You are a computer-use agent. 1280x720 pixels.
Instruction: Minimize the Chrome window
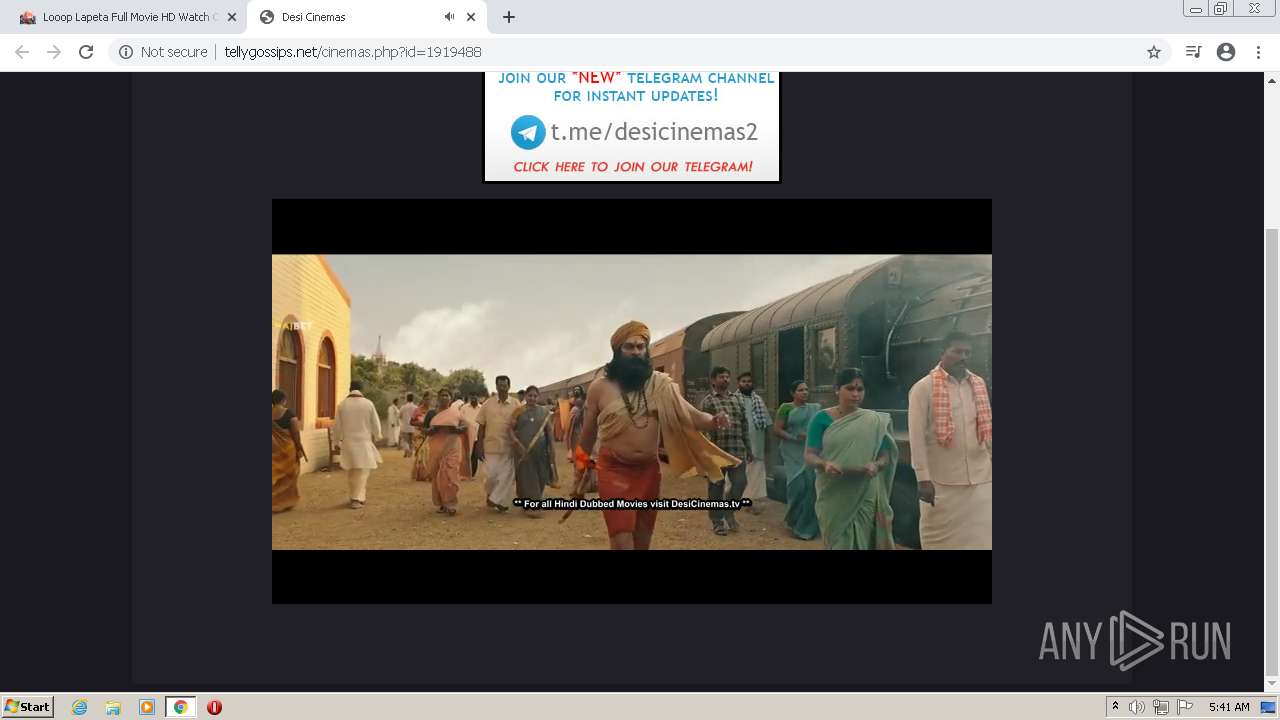(1196, 8)
